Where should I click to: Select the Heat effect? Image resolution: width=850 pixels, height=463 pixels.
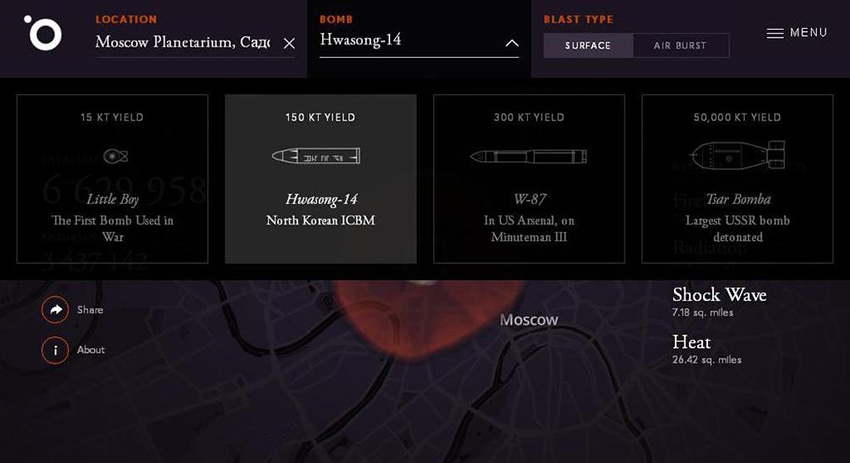click(691, 342)
